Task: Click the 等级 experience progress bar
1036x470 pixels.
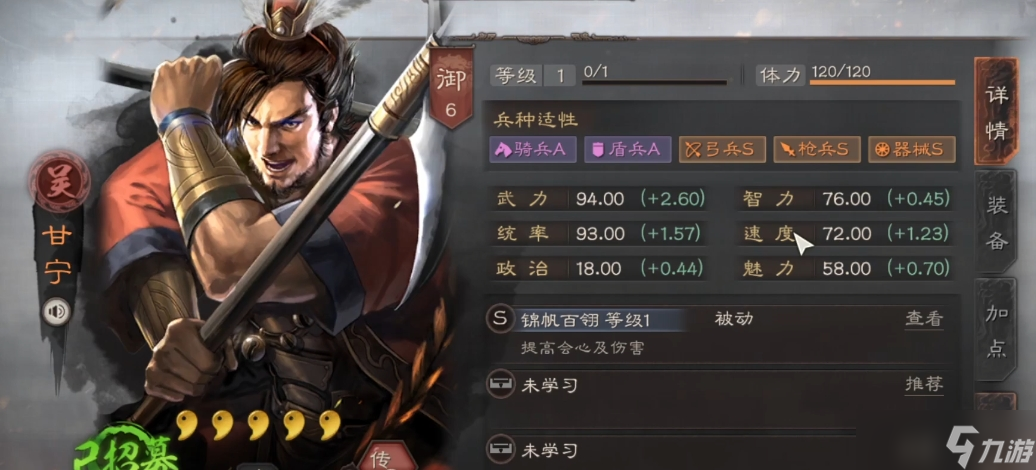Action: [x=654, y=82]
